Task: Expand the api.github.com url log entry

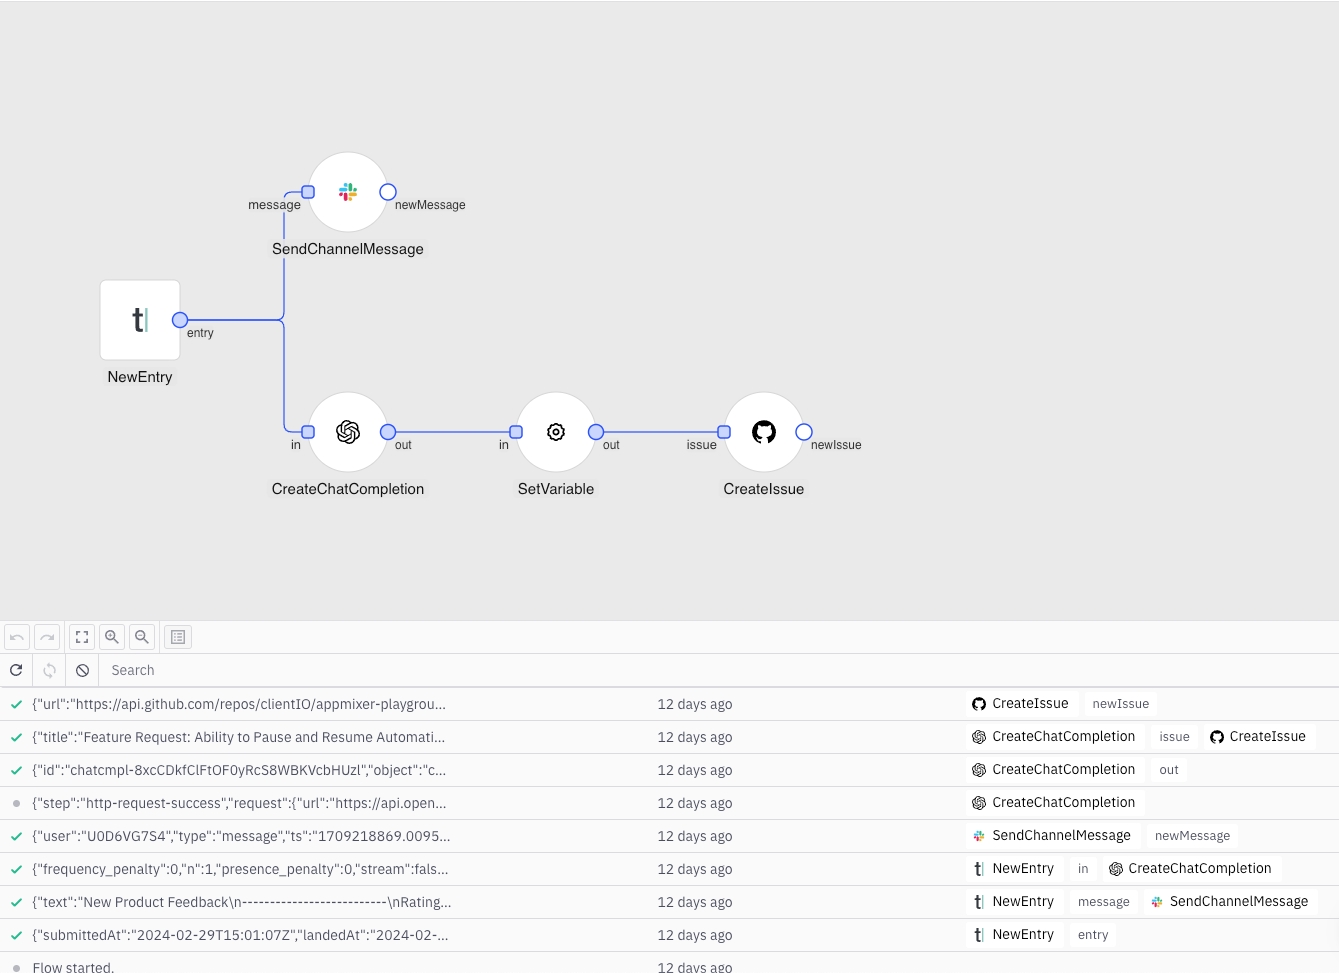Action: 239,704
